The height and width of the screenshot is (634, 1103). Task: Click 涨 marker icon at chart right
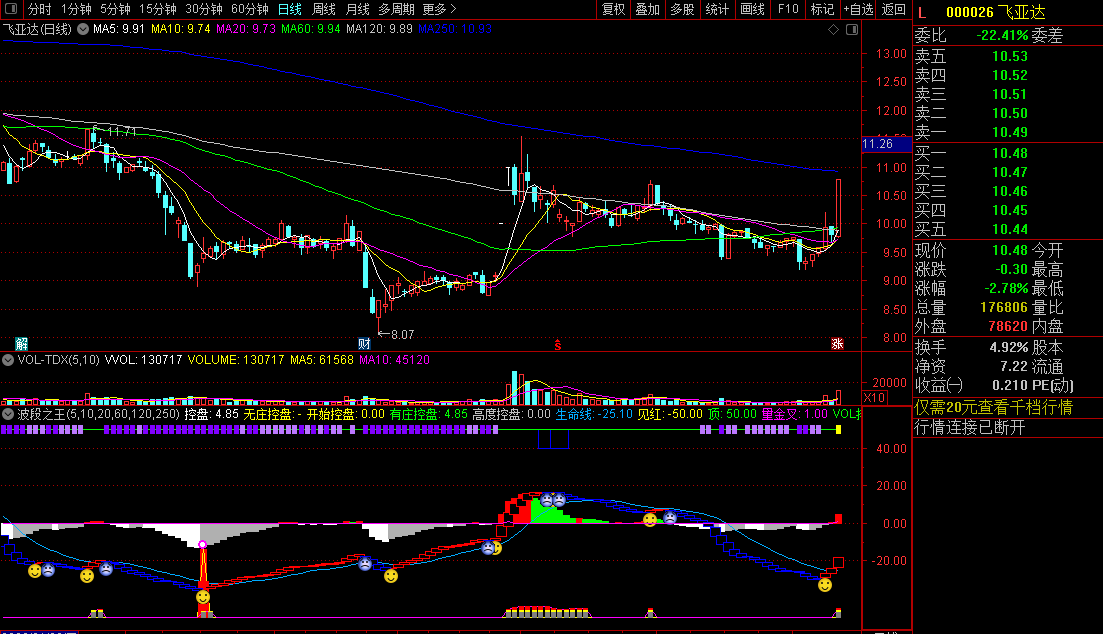(837, 343)
